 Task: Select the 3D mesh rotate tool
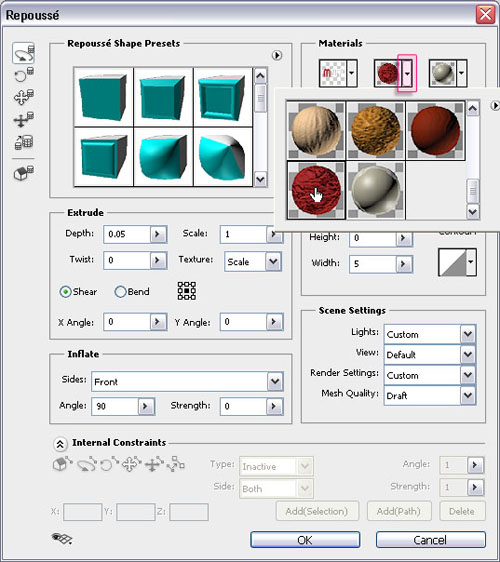(x=24, y=53)
